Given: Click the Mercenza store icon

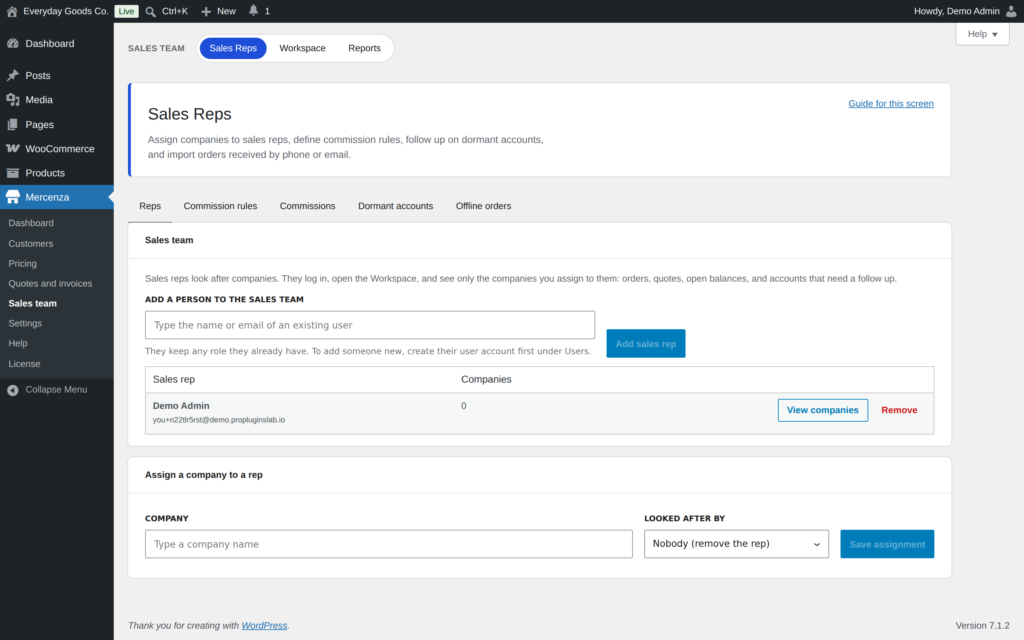Looking at the screenshot, I should [x=12, y=197].
